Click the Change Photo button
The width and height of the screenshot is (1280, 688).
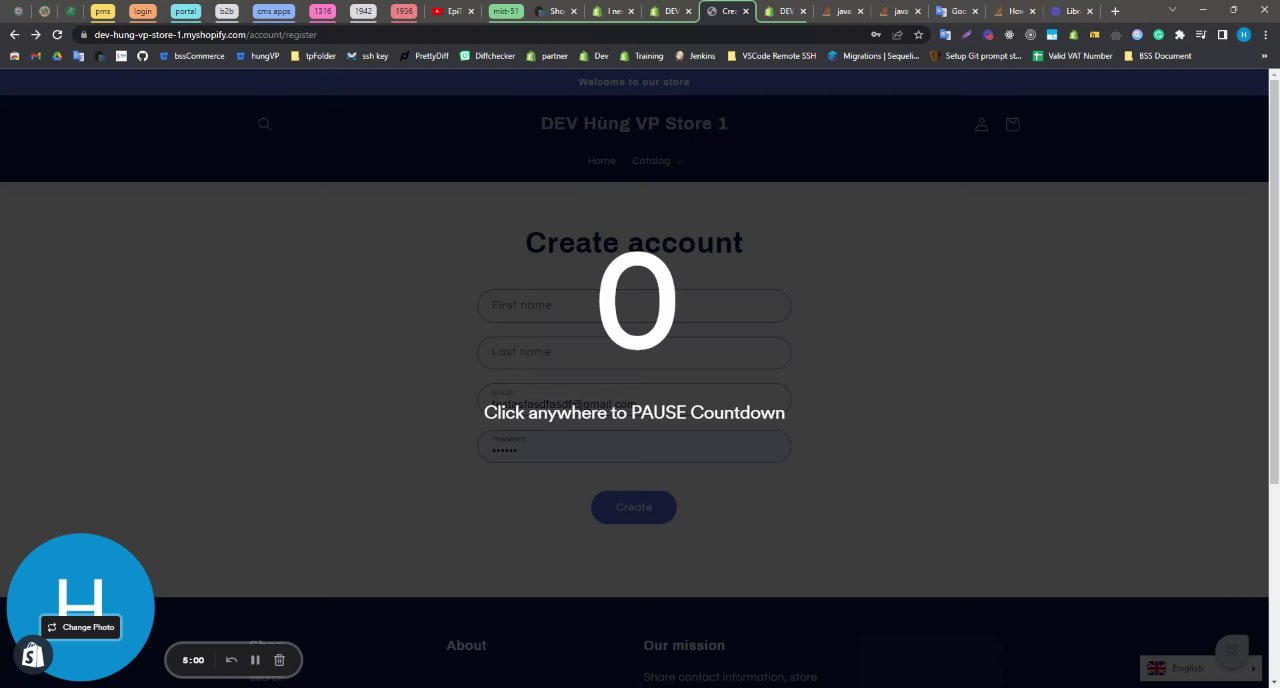(81, 627)
